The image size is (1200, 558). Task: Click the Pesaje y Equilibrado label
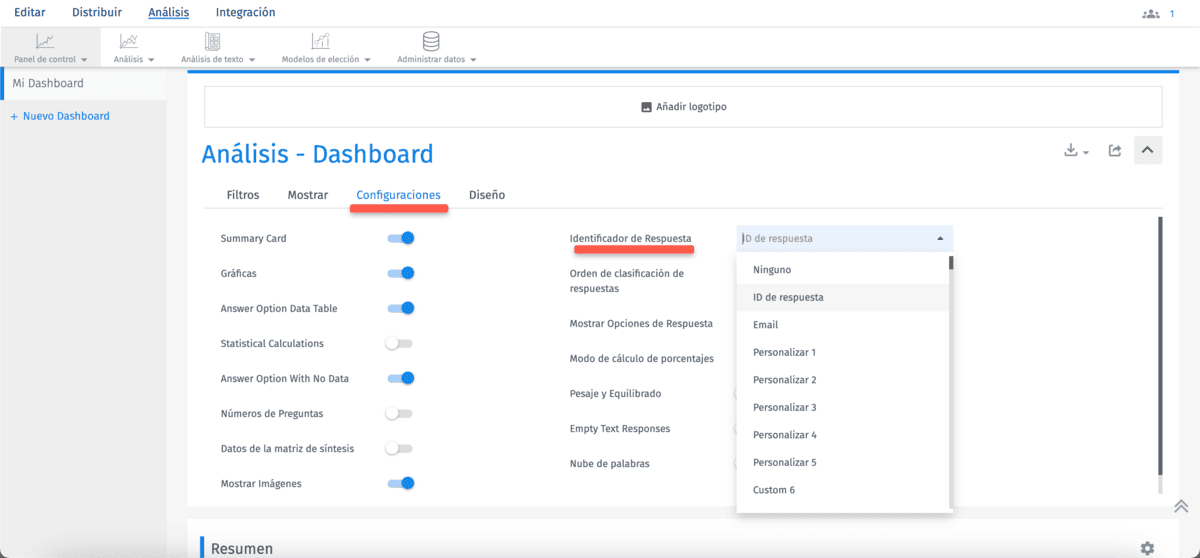[x=615, y=394]
